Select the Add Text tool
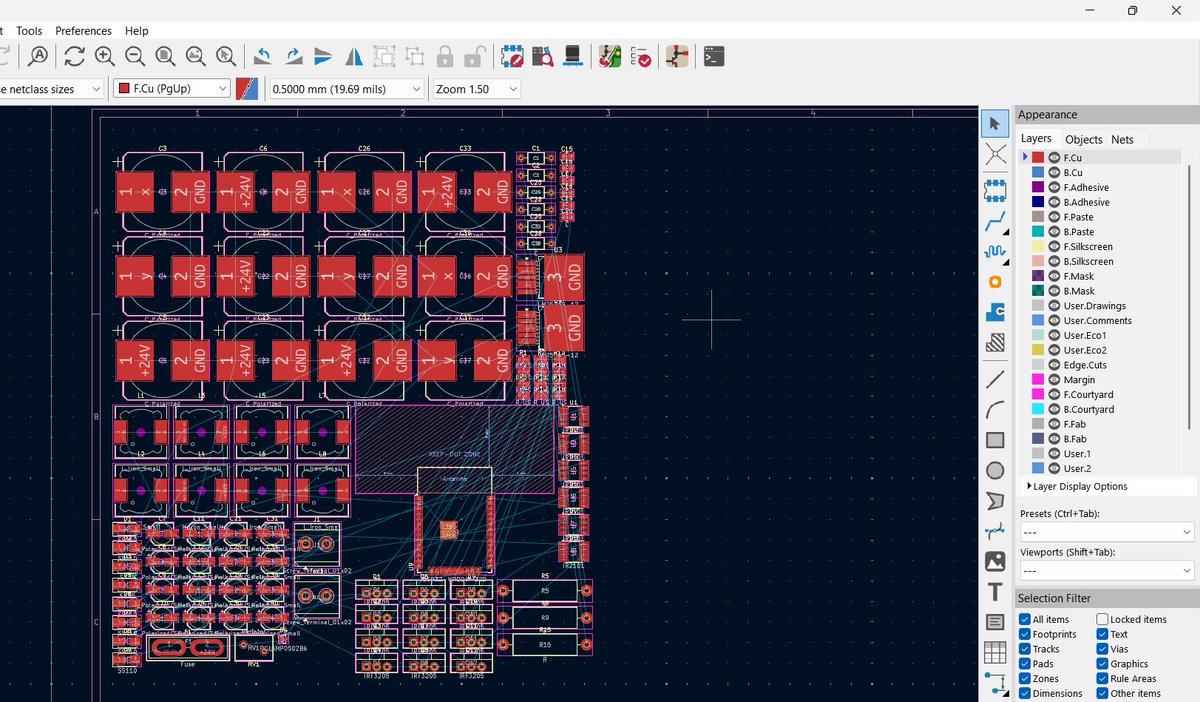 point(995,591)
